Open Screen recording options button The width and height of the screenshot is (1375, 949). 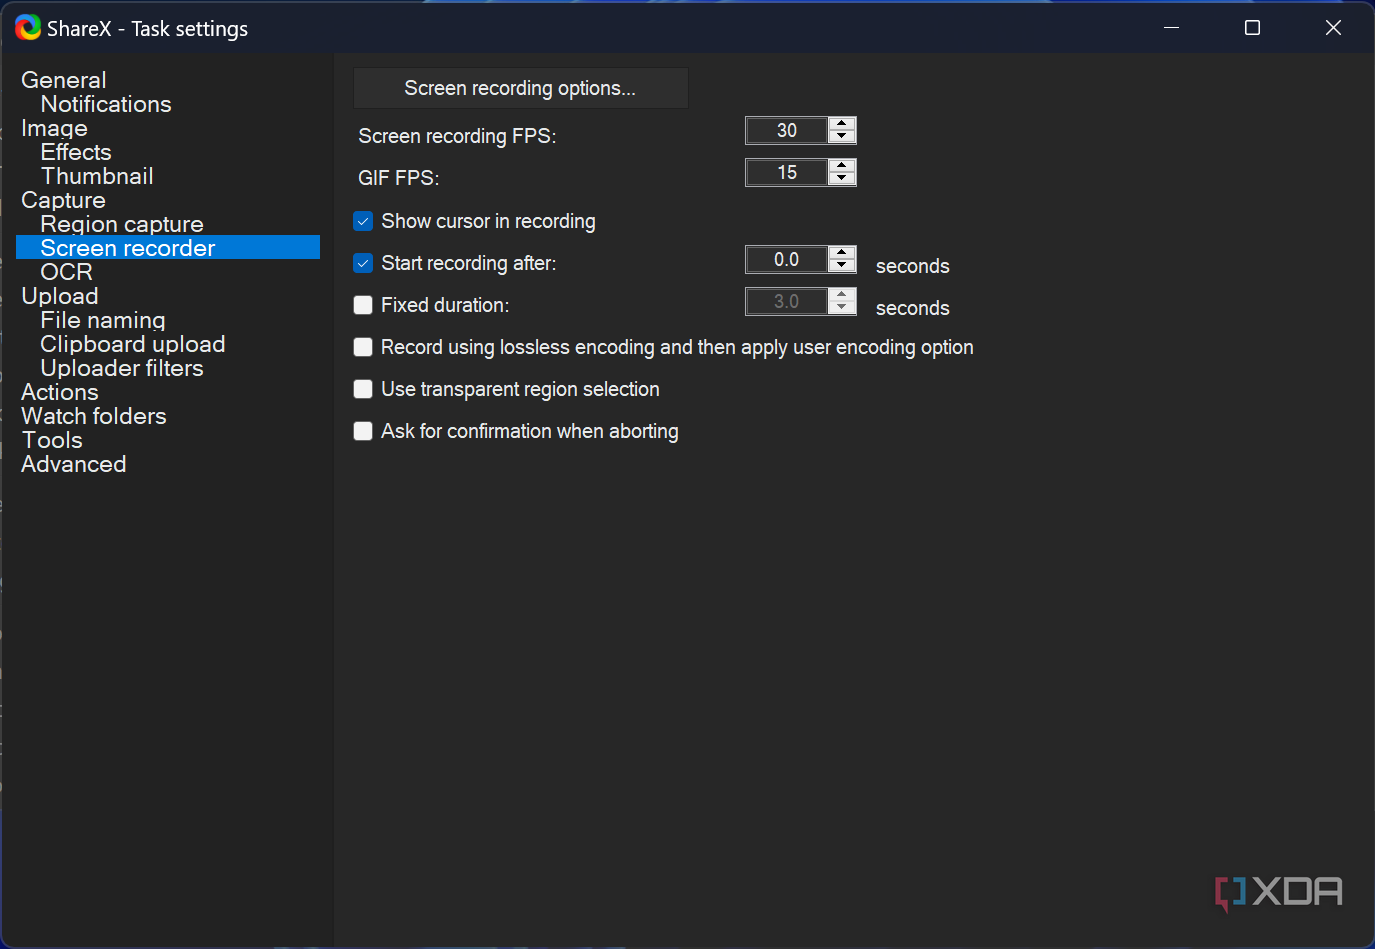(520, 88)
